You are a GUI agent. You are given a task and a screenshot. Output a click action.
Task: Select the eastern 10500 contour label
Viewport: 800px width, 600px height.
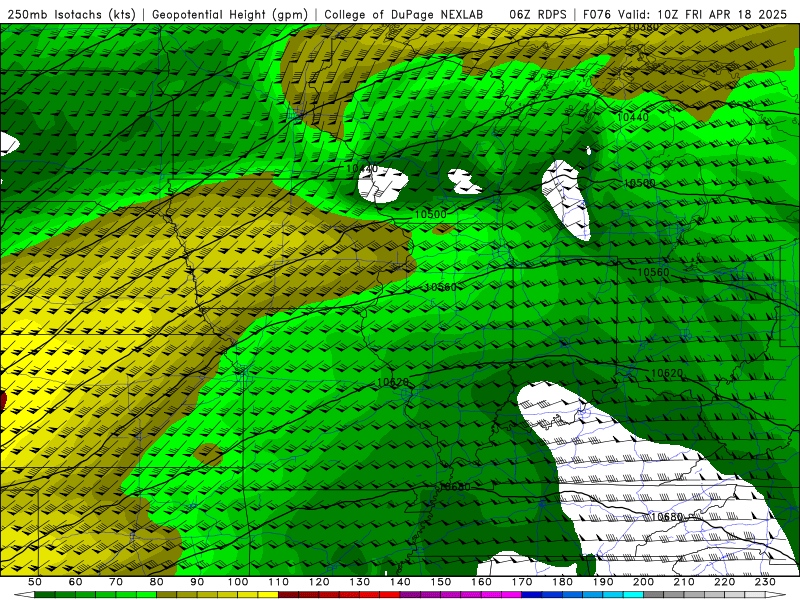click(x=640, y=183)
